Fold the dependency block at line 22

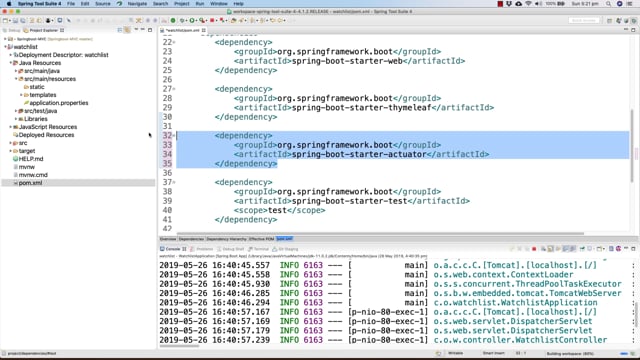coord(174,42)
